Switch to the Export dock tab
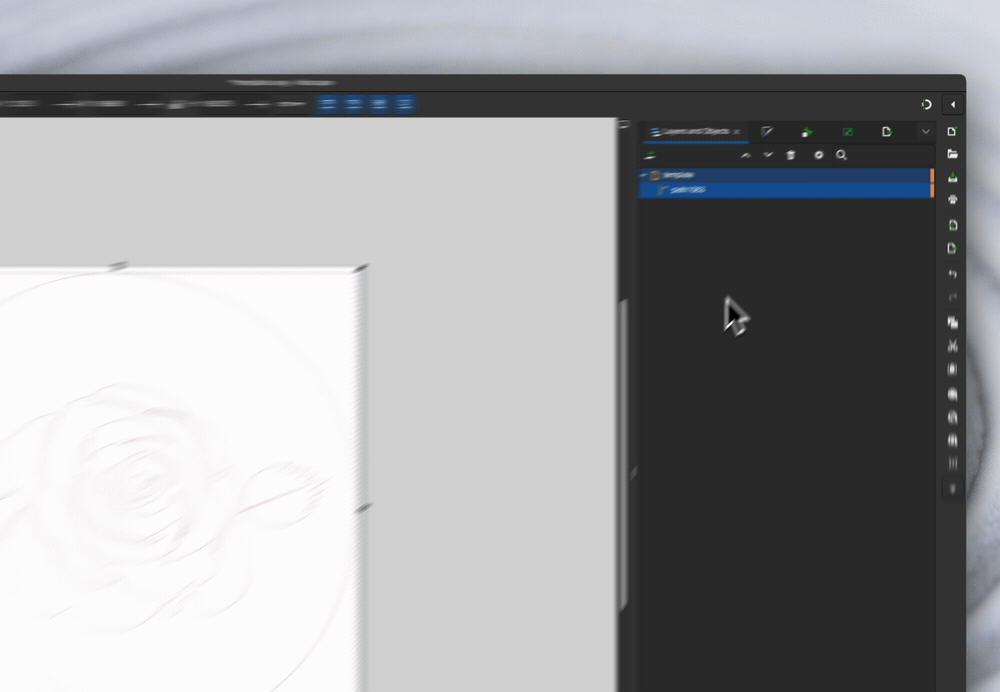Viewport: 1000px width, 692px height. (886, 131)
